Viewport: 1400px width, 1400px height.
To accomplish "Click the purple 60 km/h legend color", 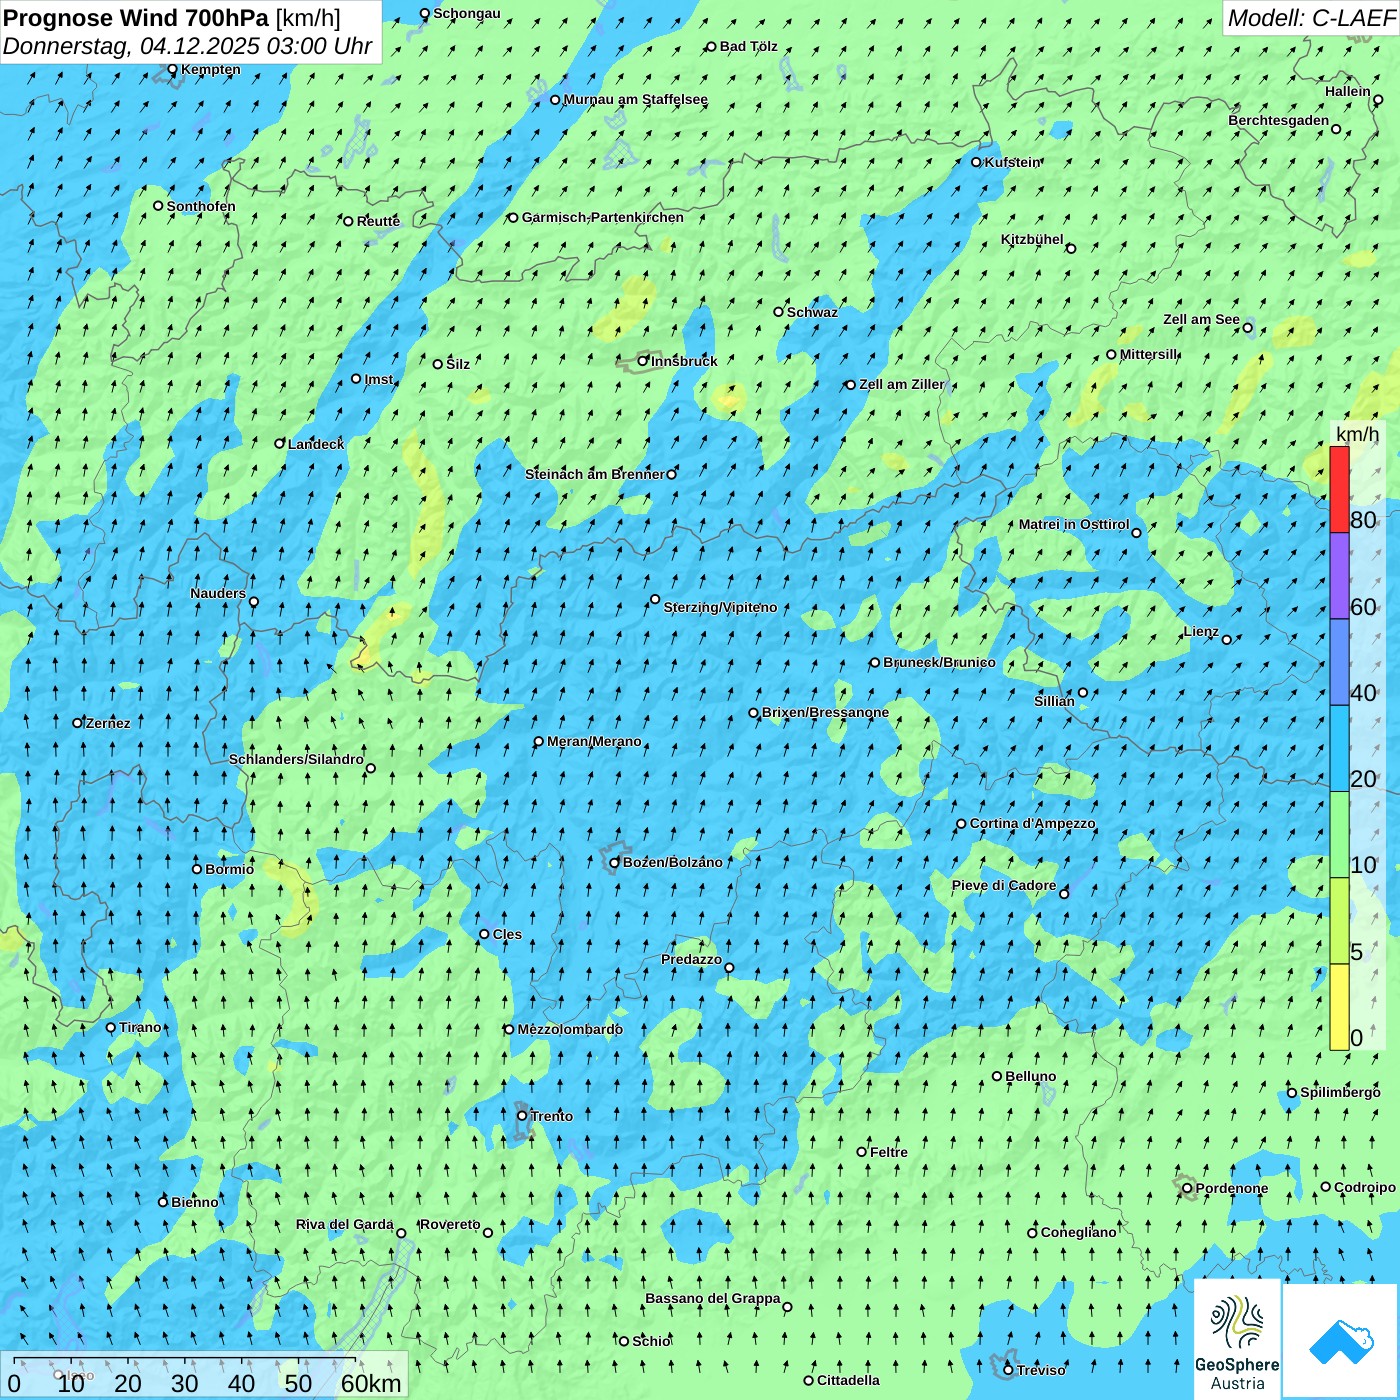I will (x=1339, y=576).
